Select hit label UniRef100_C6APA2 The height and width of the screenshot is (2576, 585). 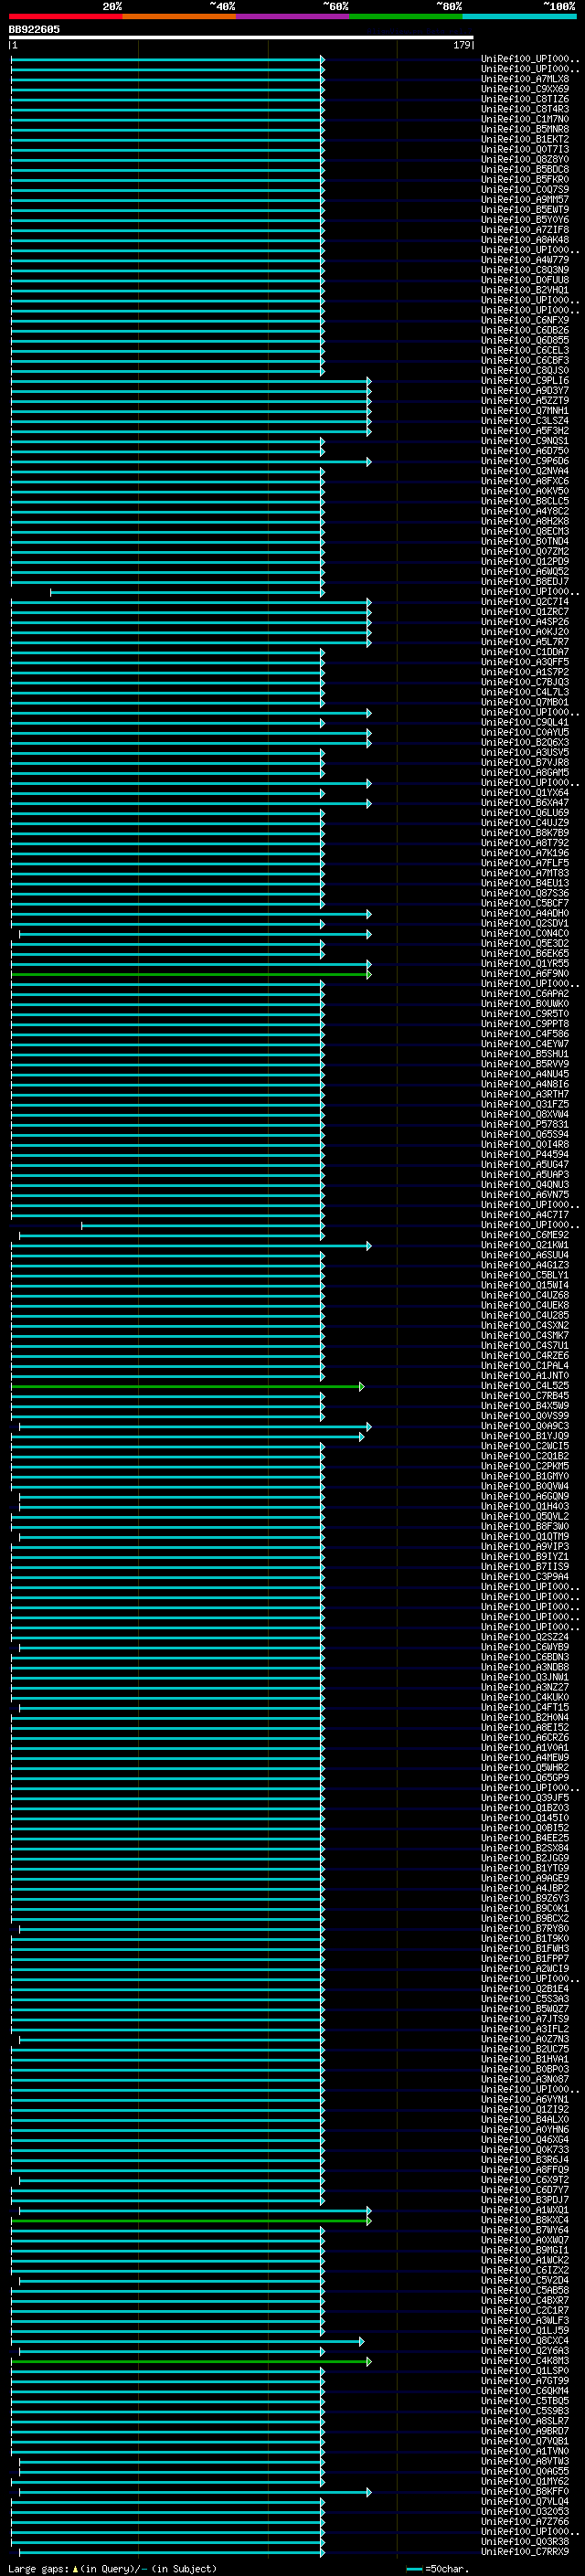525,993
